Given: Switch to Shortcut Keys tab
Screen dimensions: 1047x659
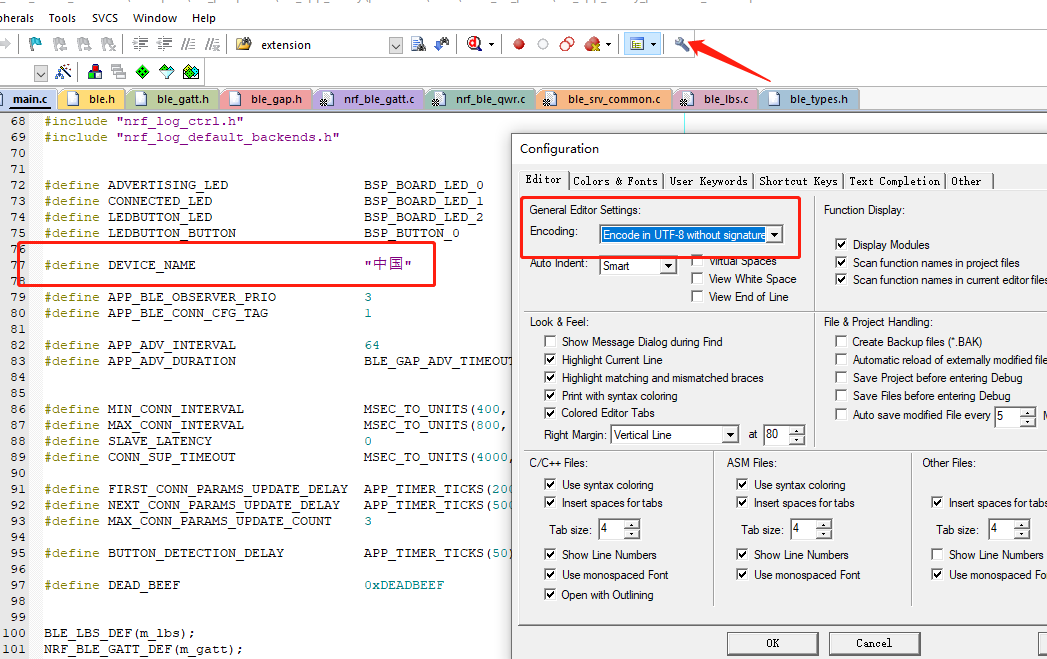Looking at the screenshot, I should click(798, 181).
